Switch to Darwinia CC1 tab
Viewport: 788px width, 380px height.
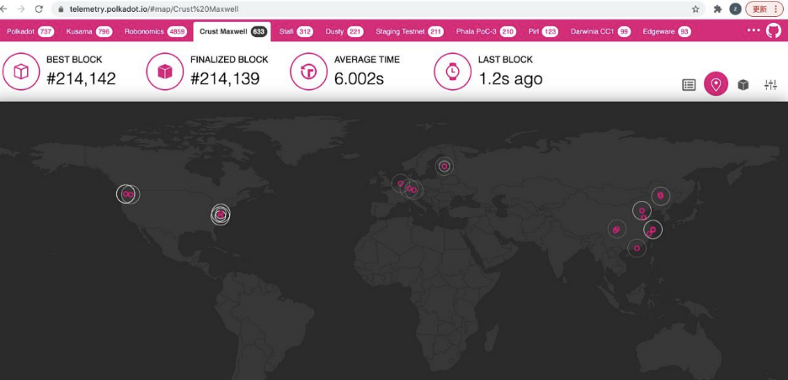pos(601,31)
